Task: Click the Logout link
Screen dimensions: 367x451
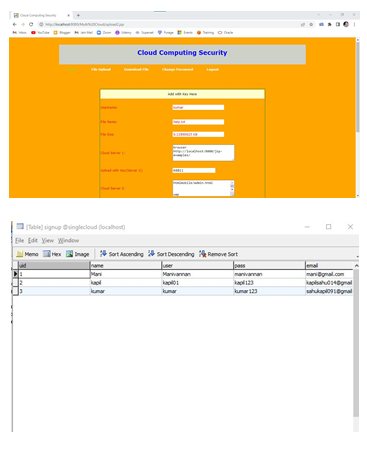Action: click(x=212, y=69)
